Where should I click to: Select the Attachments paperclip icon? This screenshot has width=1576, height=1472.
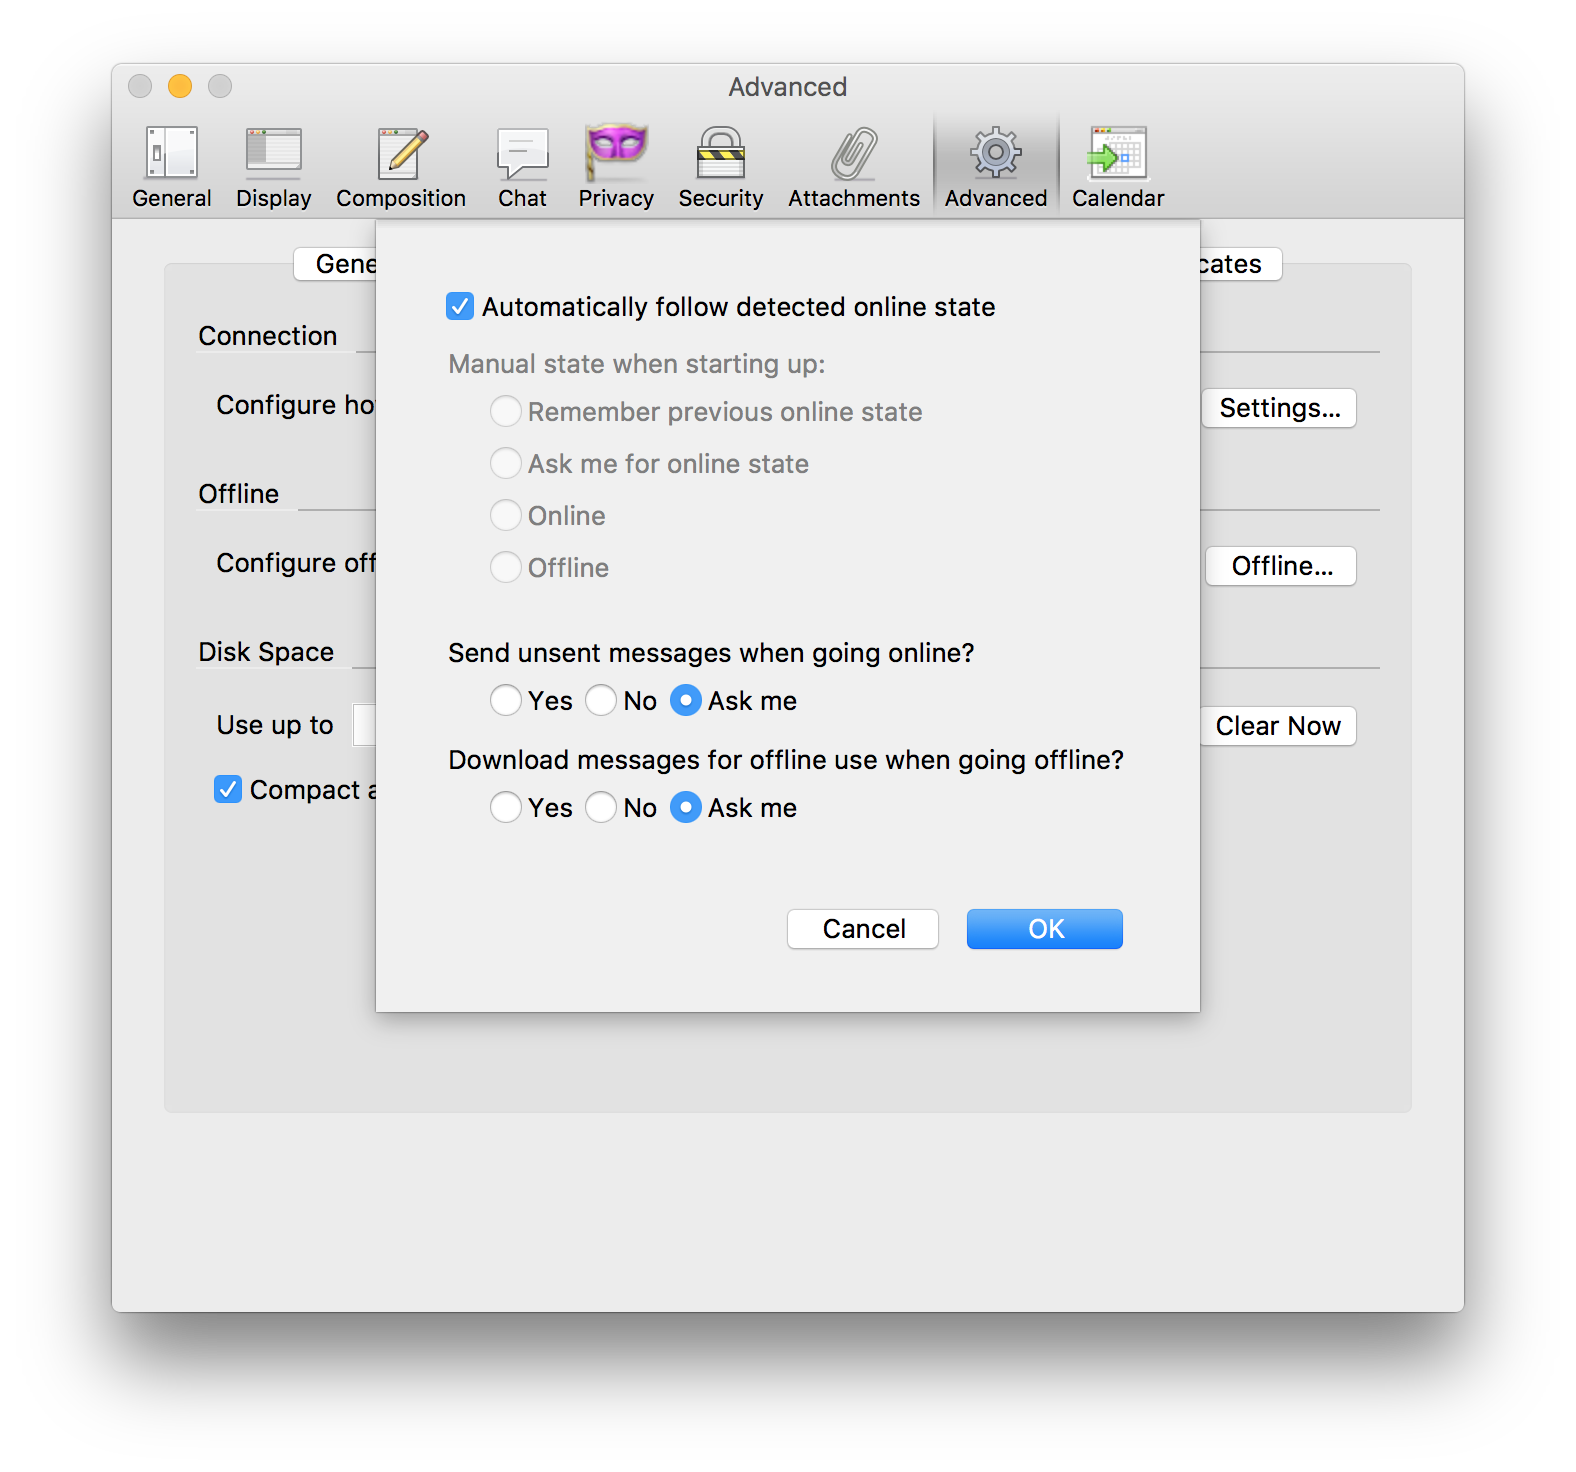(853, 153)
